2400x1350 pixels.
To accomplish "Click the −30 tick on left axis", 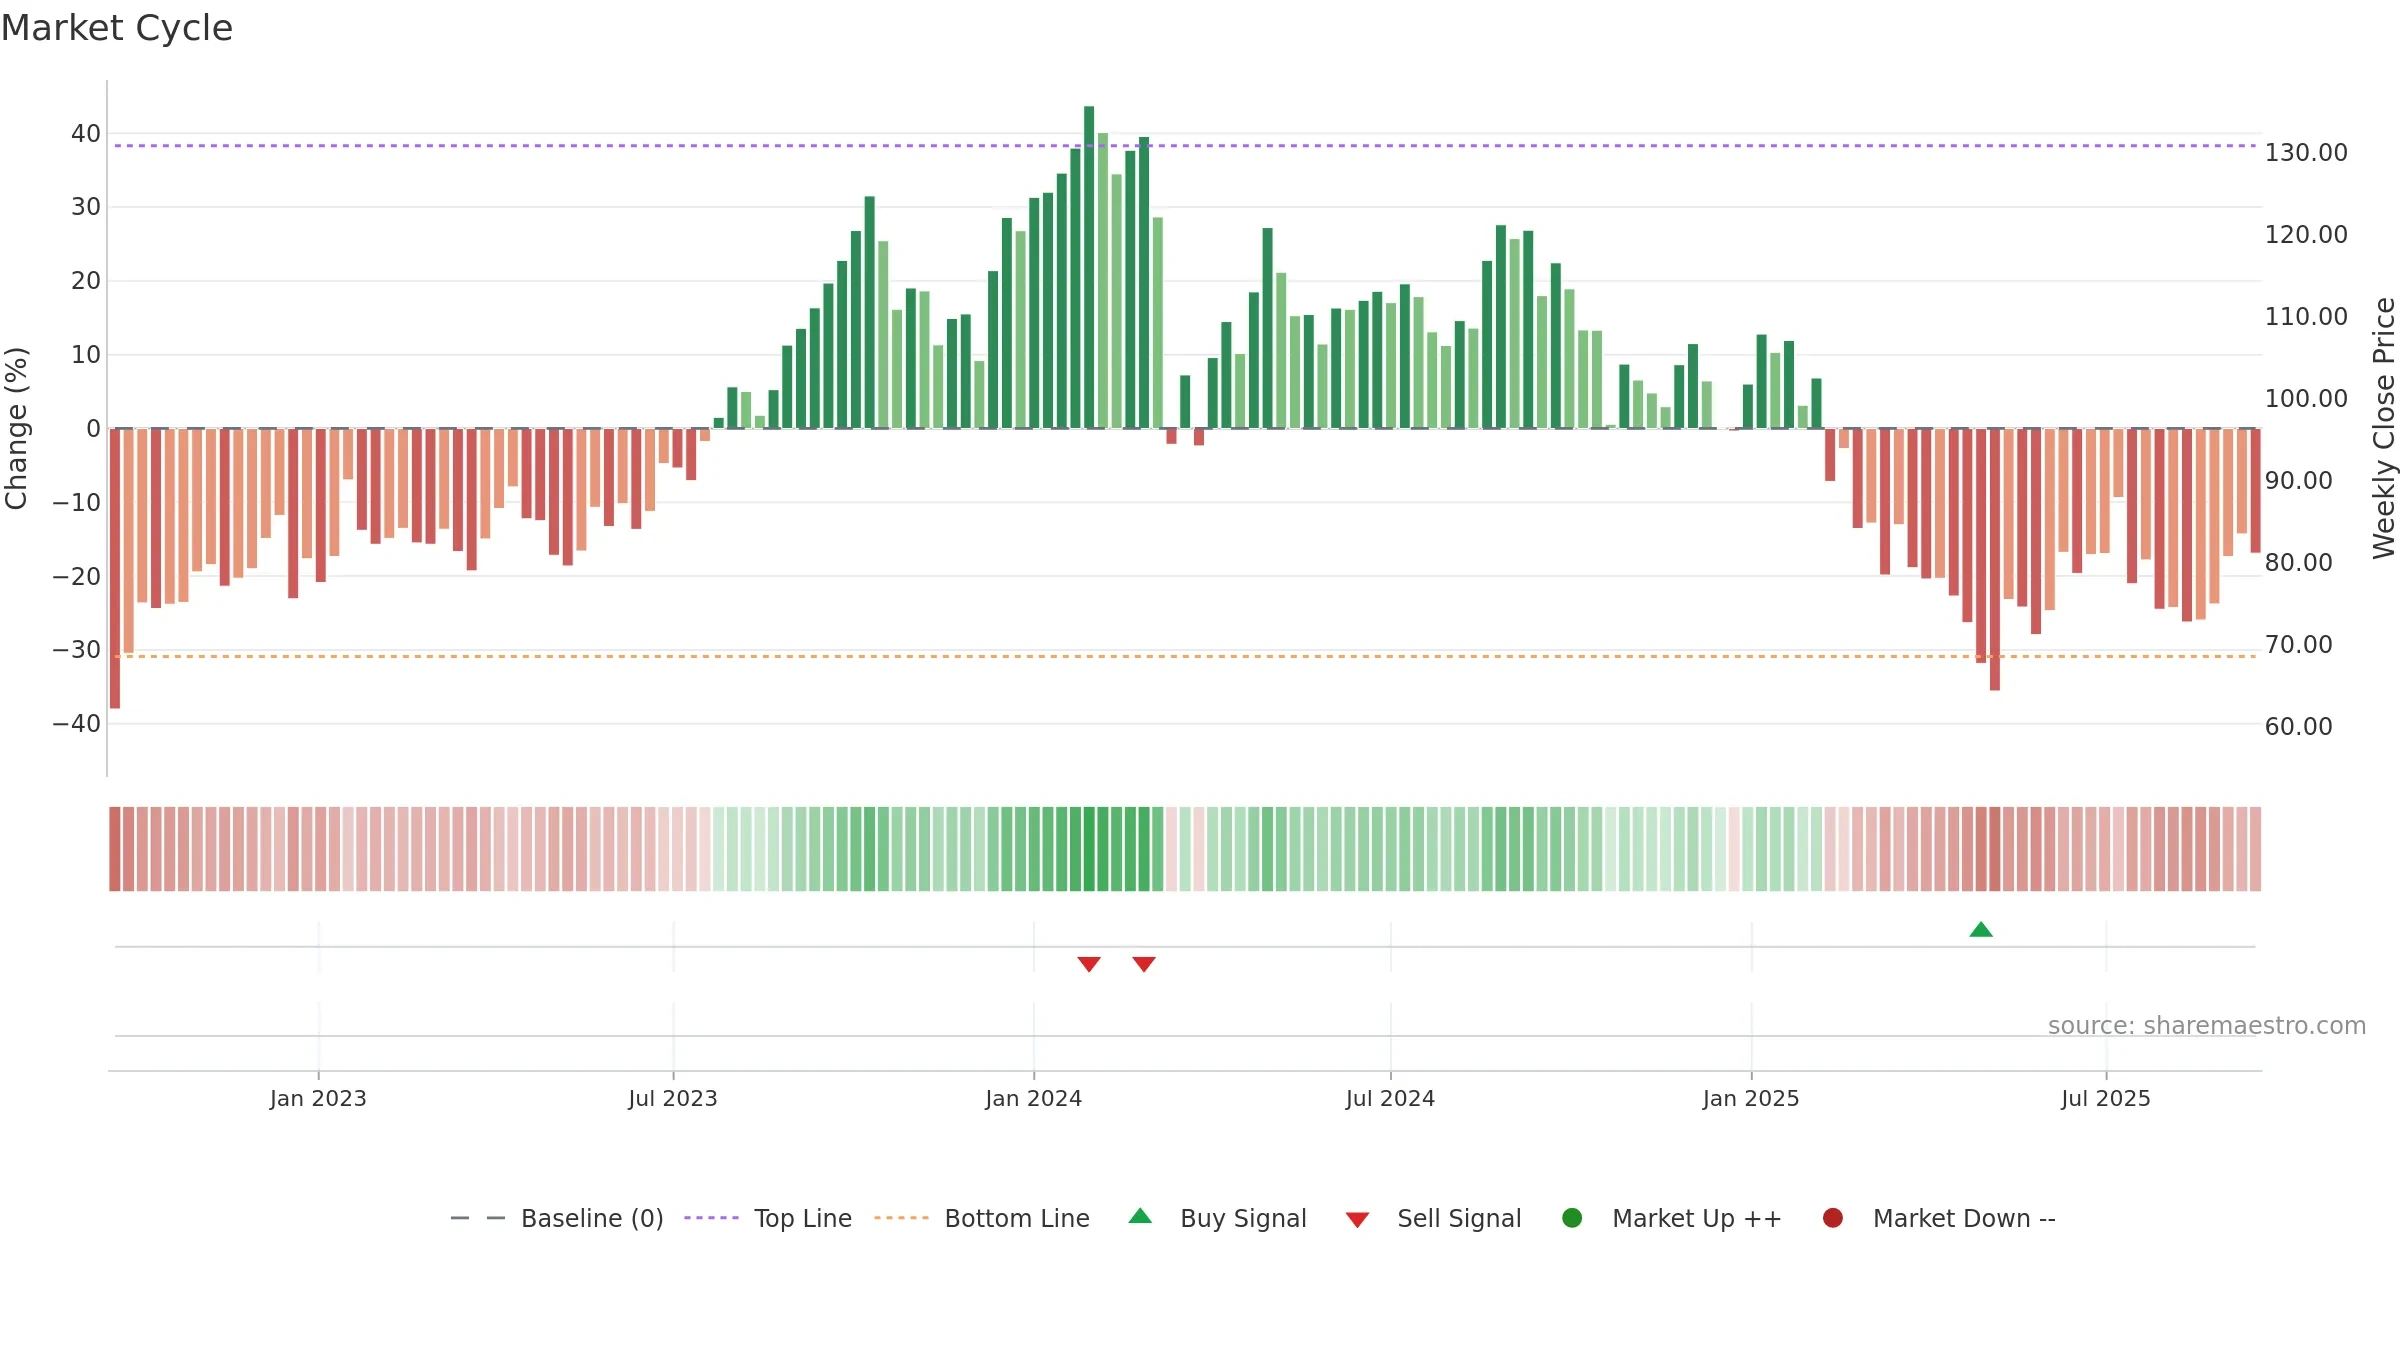I will (x=77, y=650).
